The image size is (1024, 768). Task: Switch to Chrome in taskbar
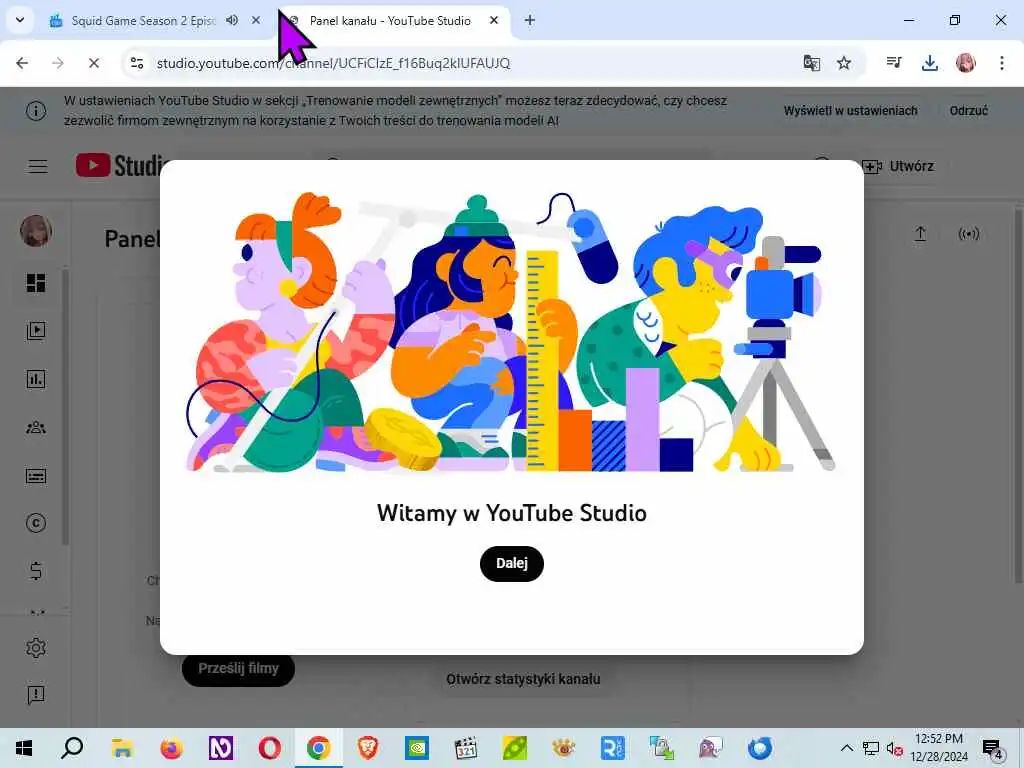tap(318, 748)
